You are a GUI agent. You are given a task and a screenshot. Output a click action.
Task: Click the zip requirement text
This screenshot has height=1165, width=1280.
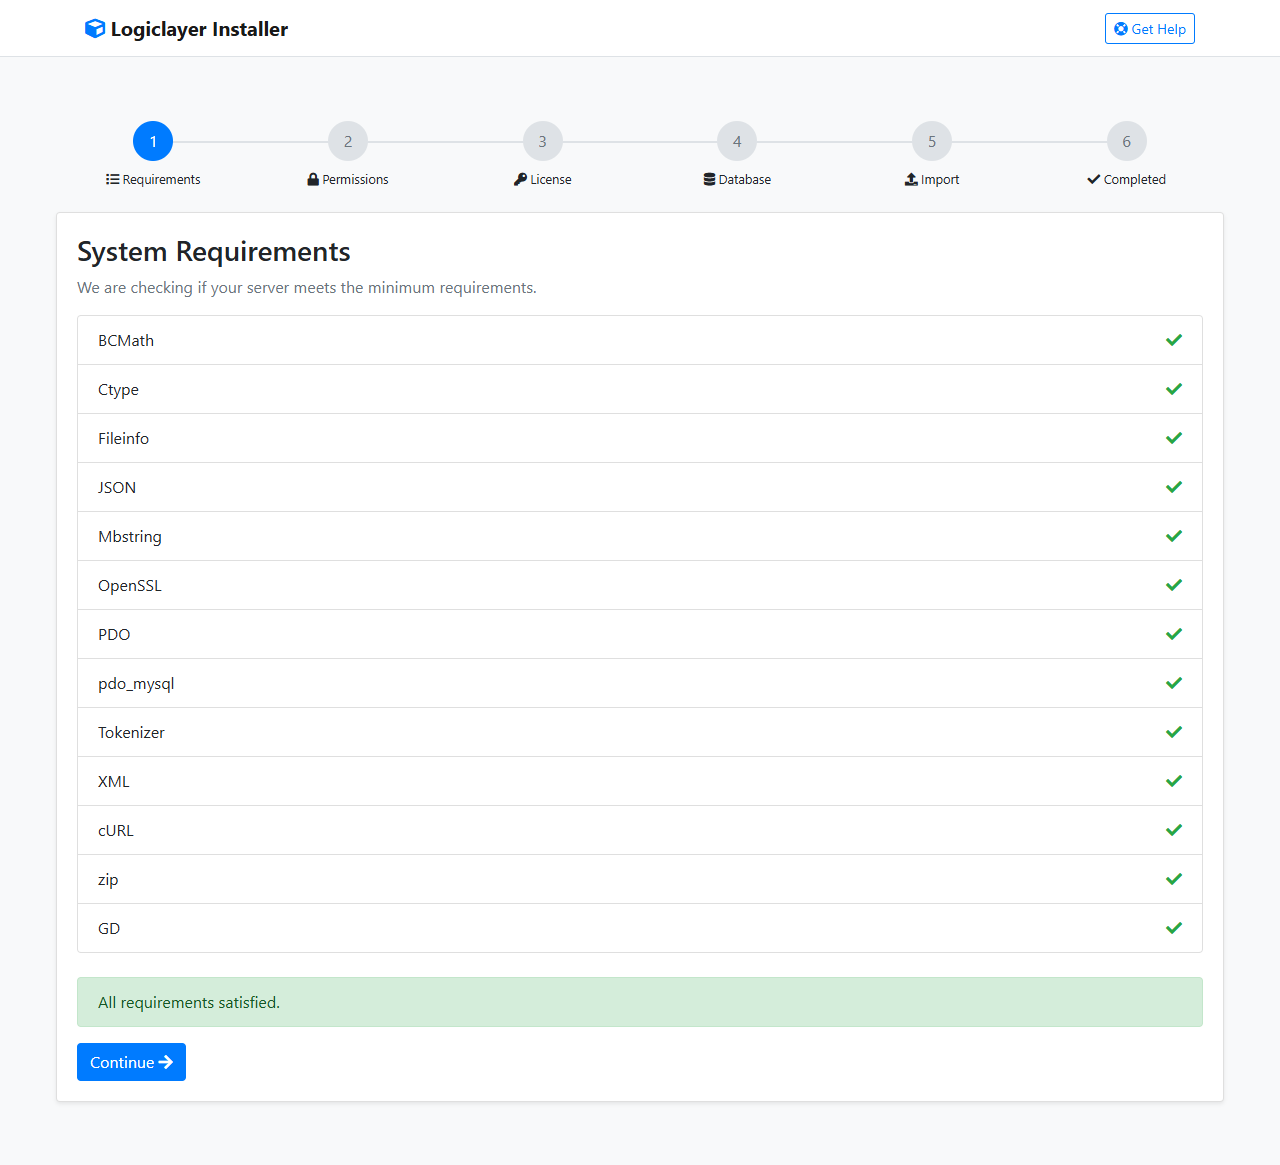108,880
